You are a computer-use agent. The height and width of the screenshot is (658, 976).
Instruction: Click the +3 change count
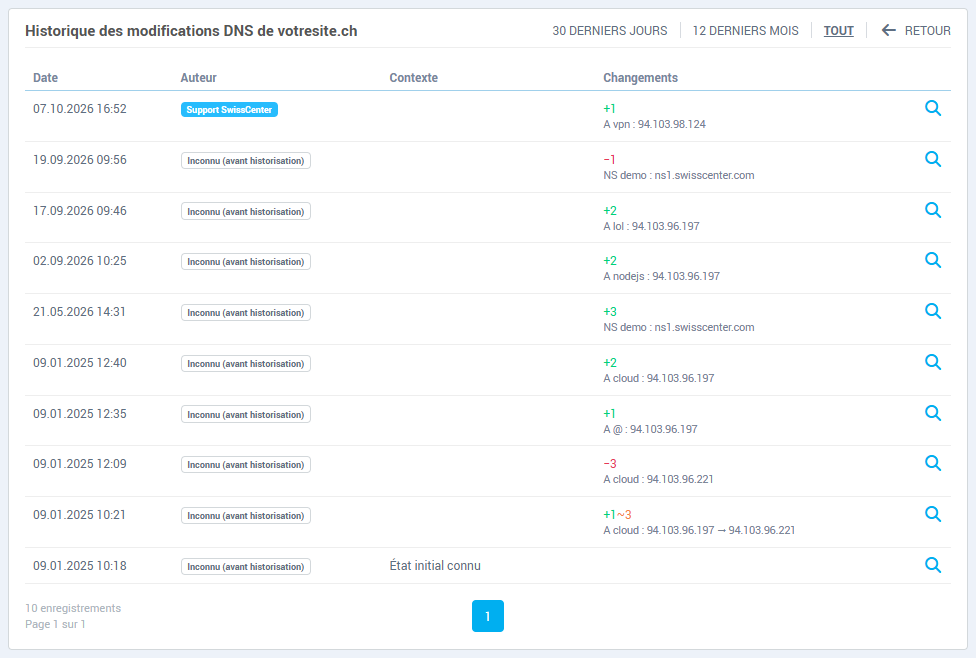click(x=609, y=312)
